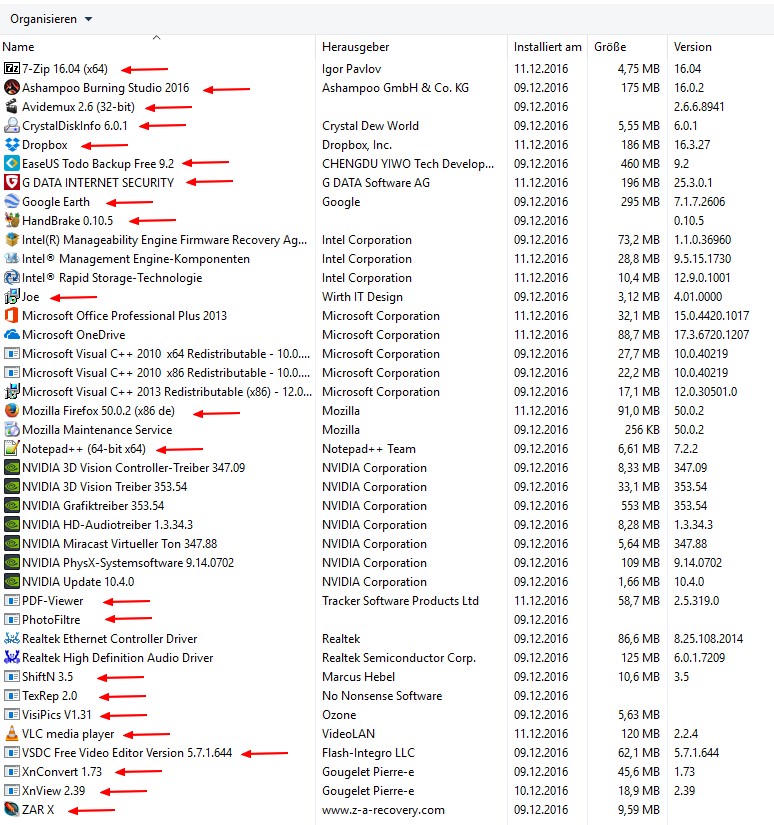Click the Notepad++ program icon
Viewport: 774px width, 825px height.
coord(12,449)
